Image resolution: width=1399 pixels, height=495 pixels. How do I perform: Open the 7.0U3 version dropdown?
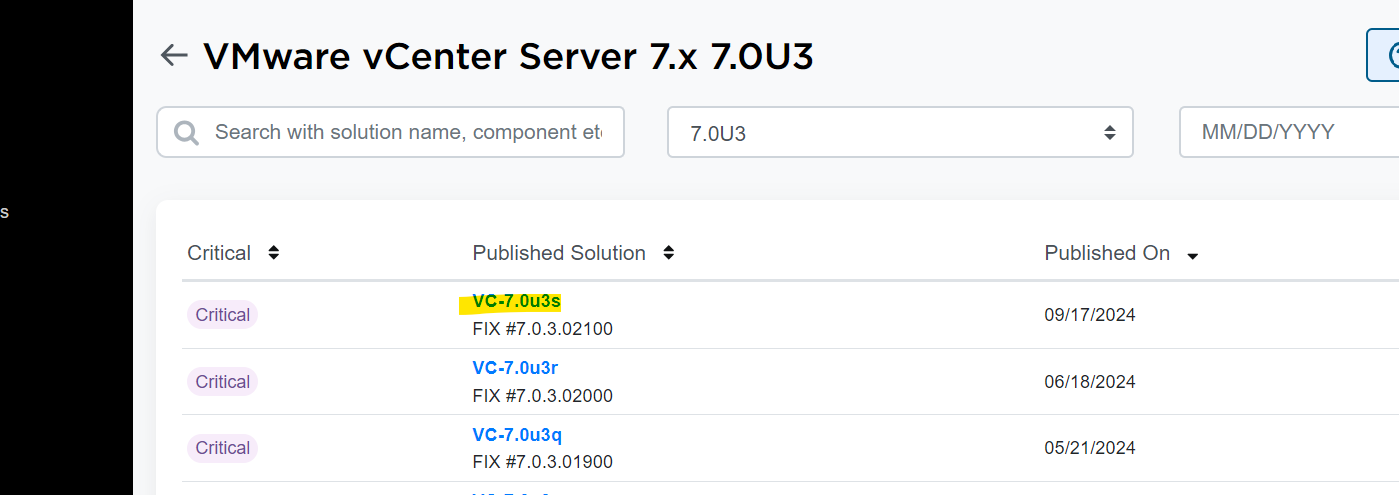(x=900, y=132)
